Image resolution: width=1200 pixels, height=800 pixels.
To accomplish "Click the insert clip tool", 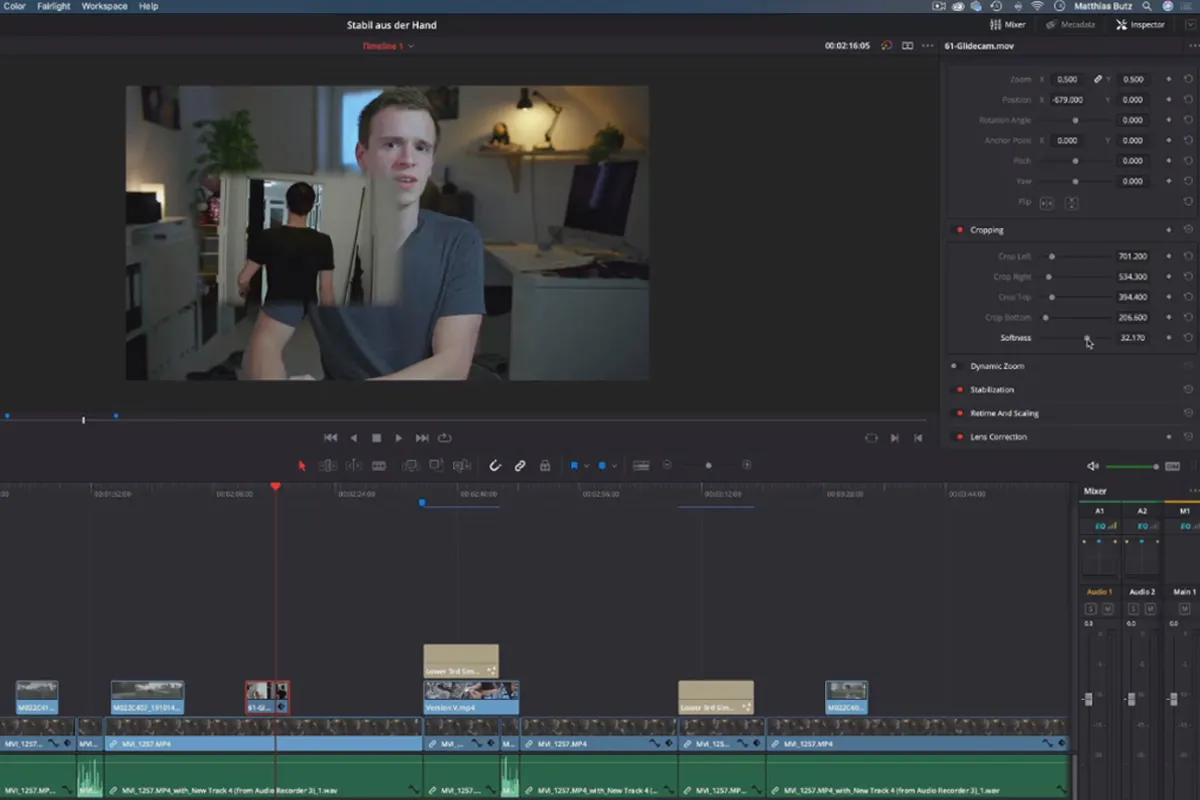I will click(x=410, y=466).
